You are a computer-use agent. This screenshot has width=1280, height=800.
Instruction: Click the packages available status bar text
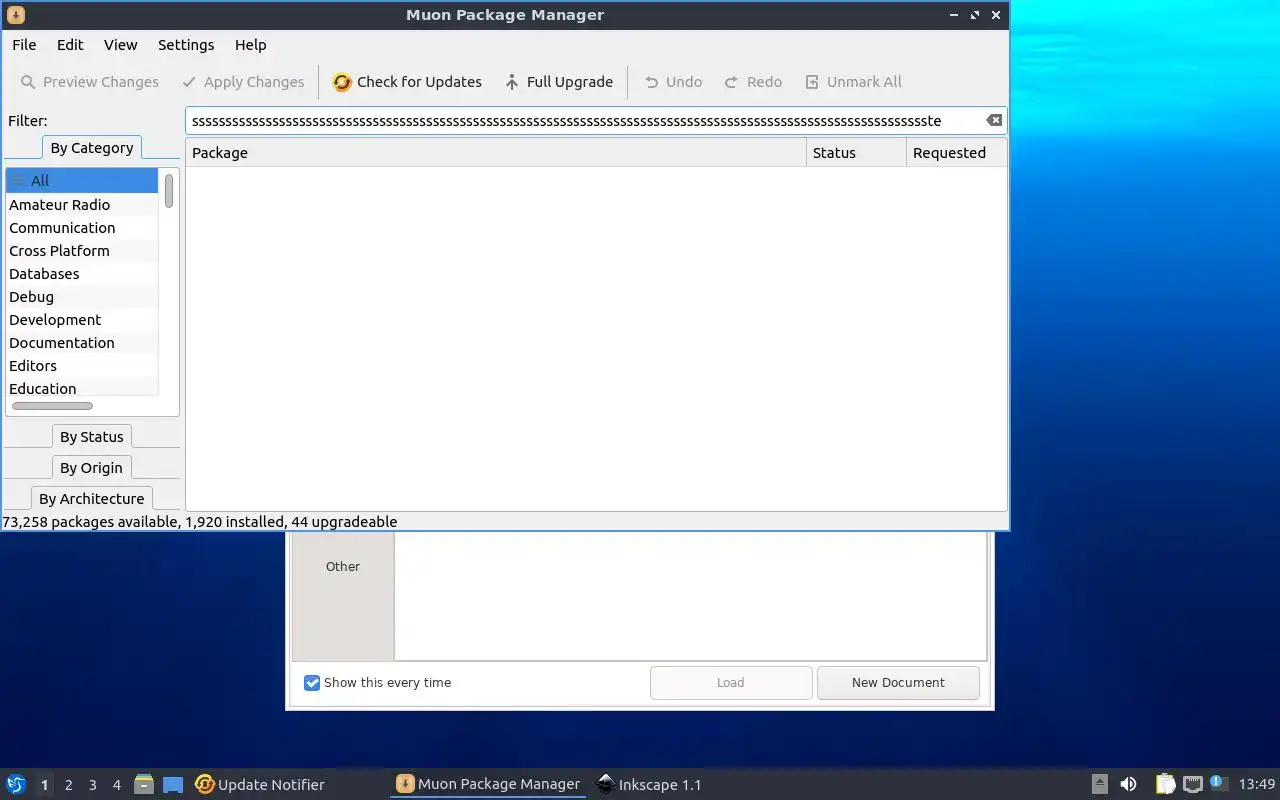coord(199,522)
